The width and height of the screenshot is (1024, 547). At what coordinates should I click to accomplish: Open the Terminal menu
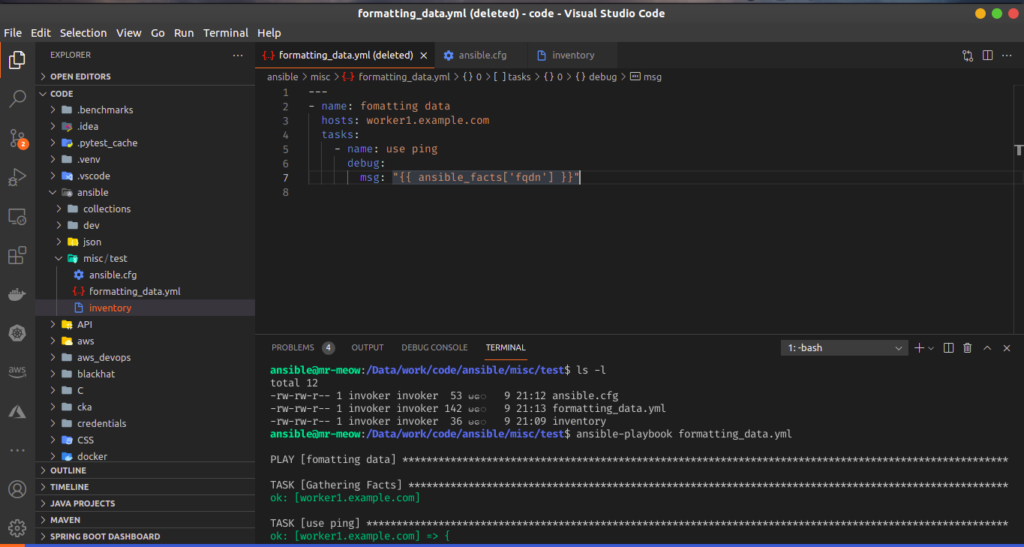point(226,33)
